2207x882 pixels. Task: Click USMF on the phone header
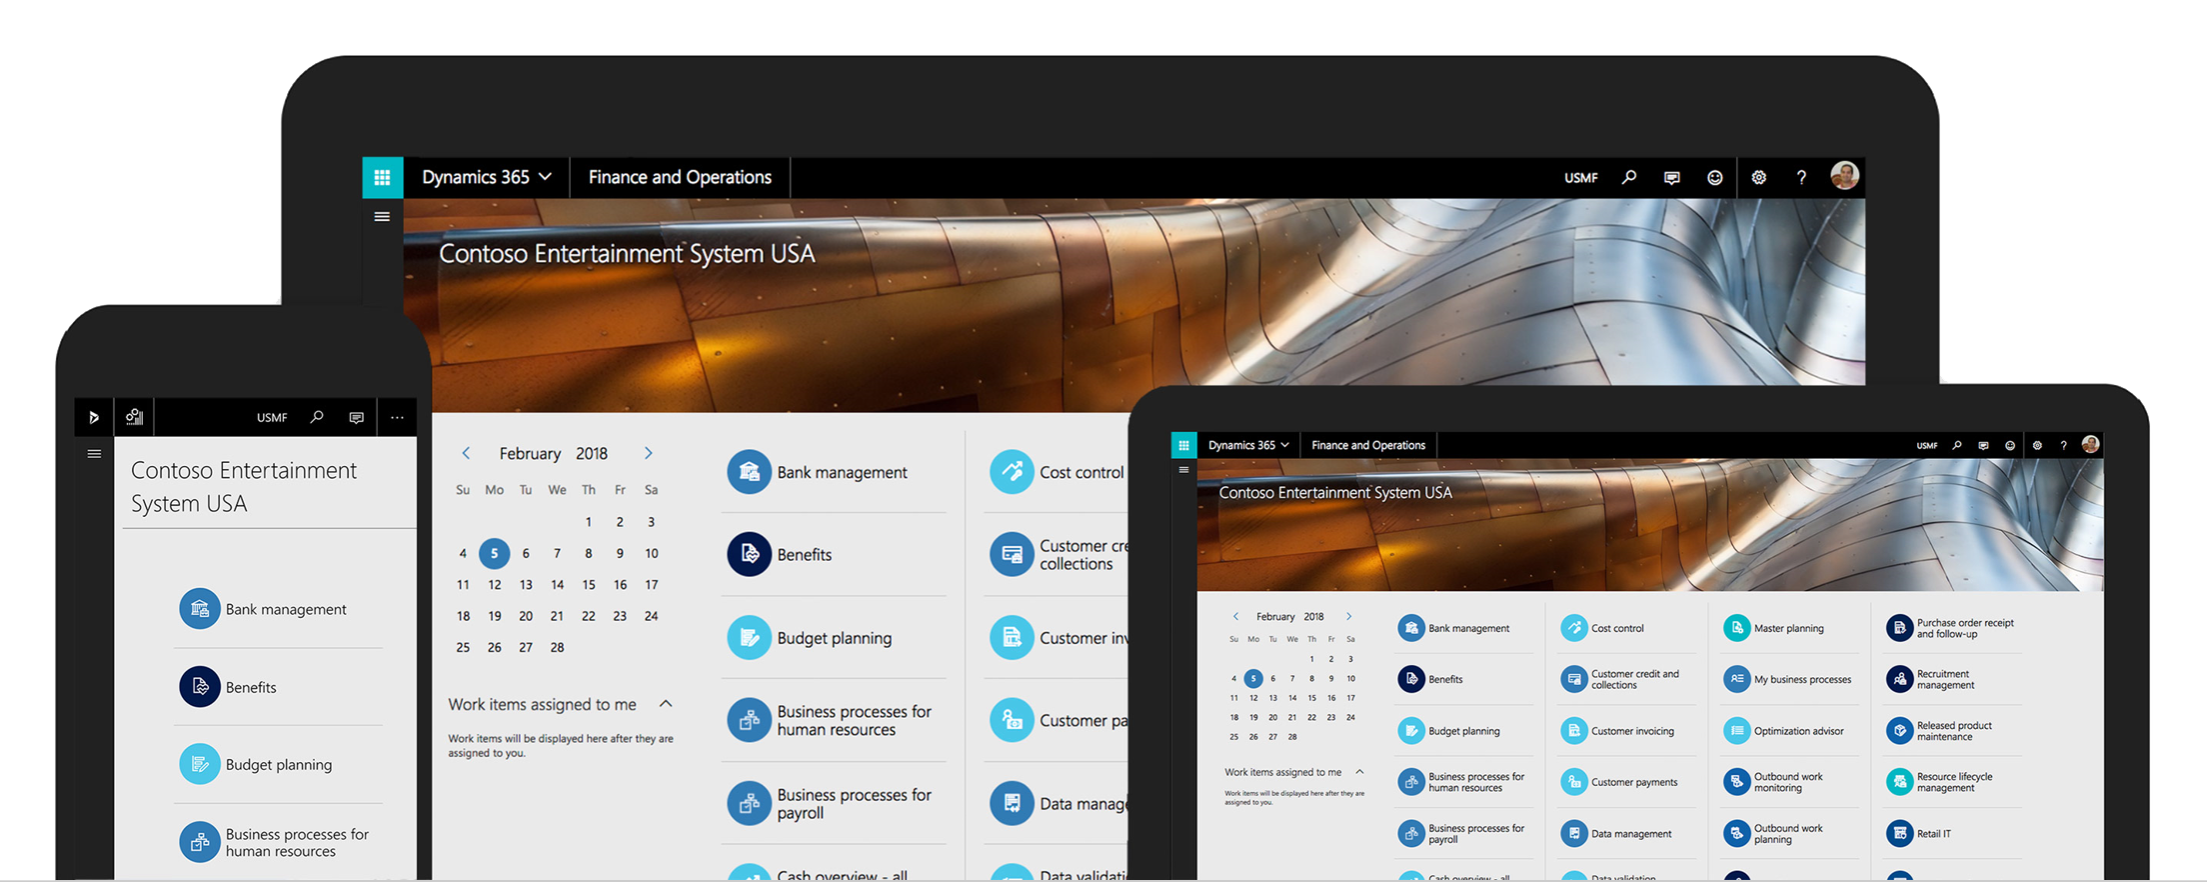tap(272, 418)
